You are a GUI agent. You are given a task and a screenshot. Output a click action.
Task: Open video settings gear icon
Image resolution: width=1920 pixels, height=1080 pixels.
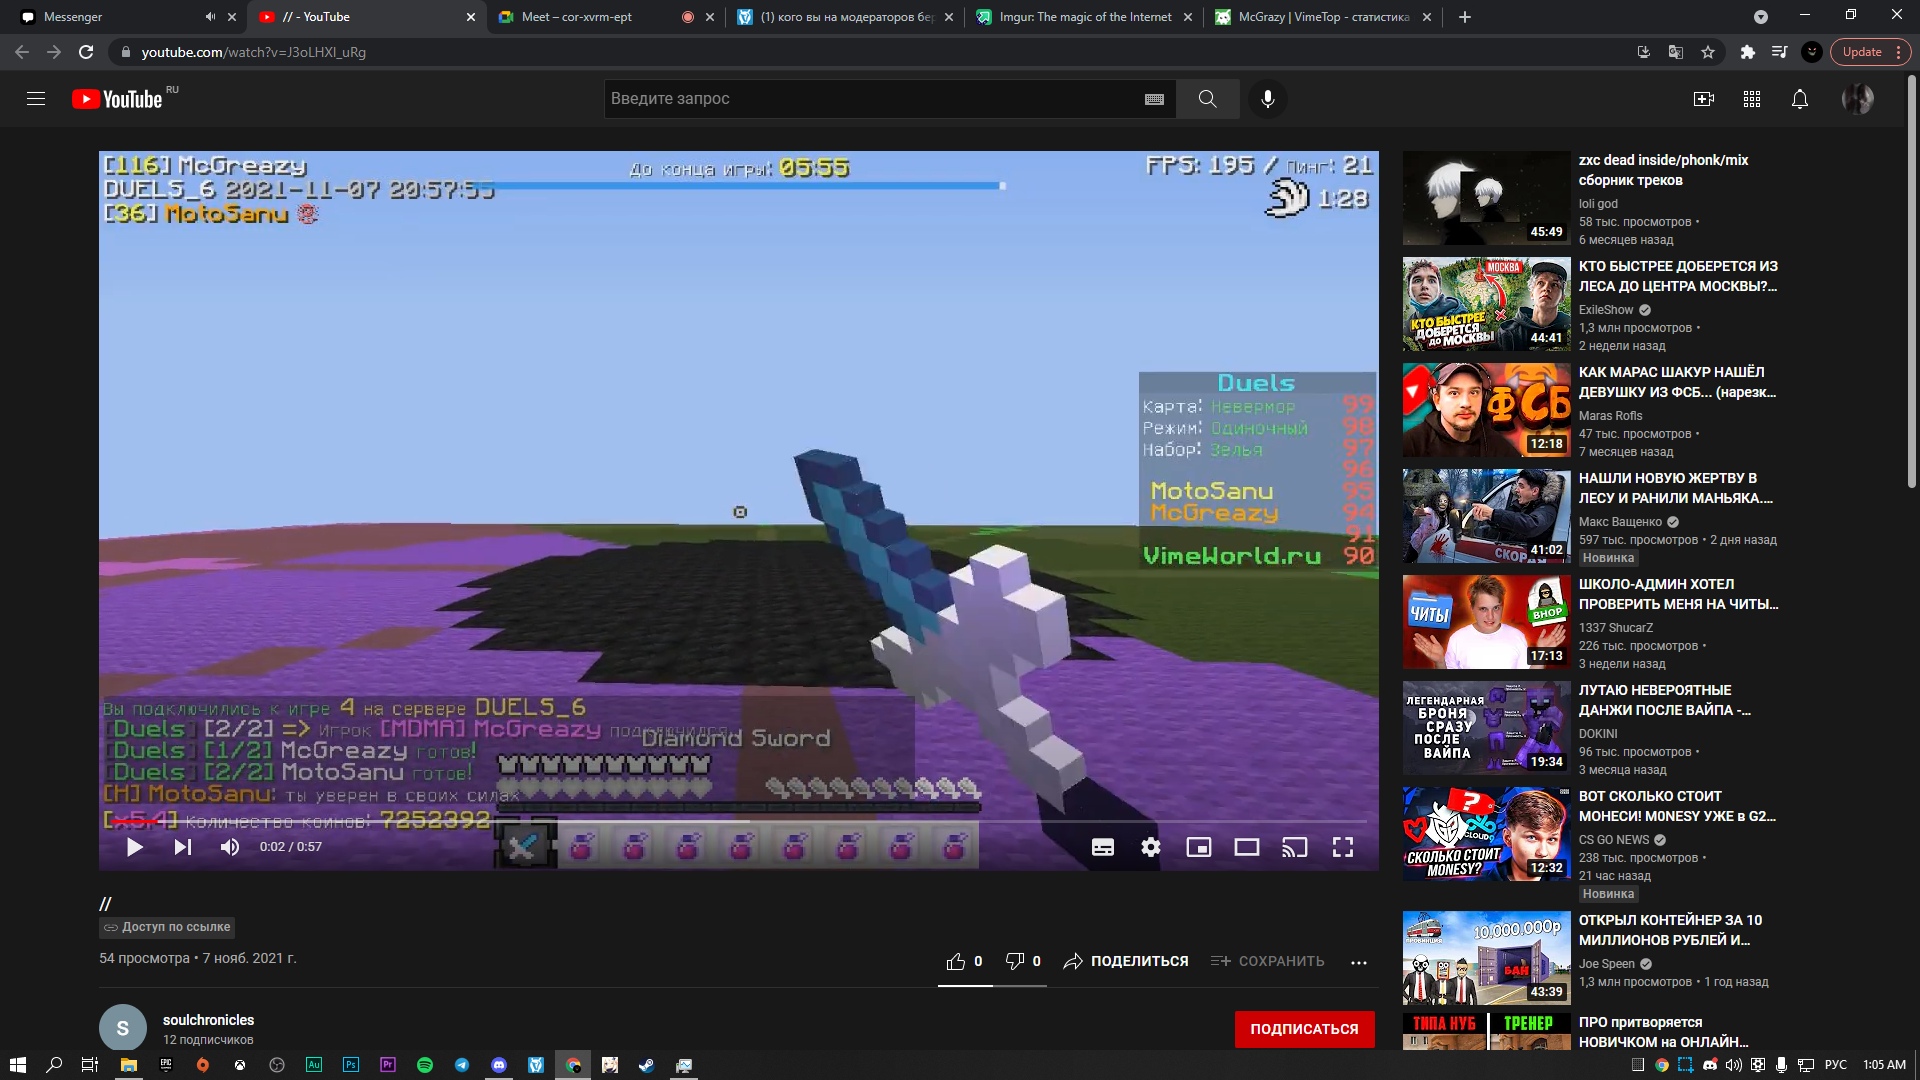click(x=1150, y=847)
